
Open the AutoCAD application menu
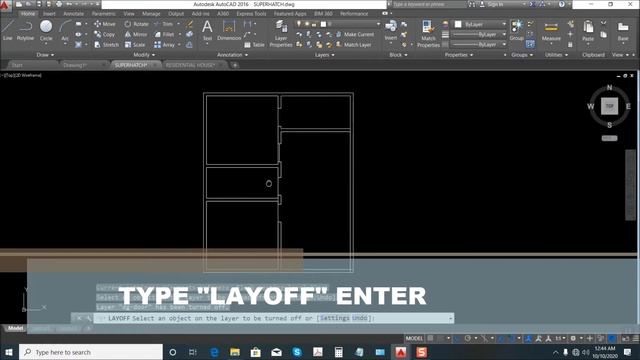tap(5, 5)
